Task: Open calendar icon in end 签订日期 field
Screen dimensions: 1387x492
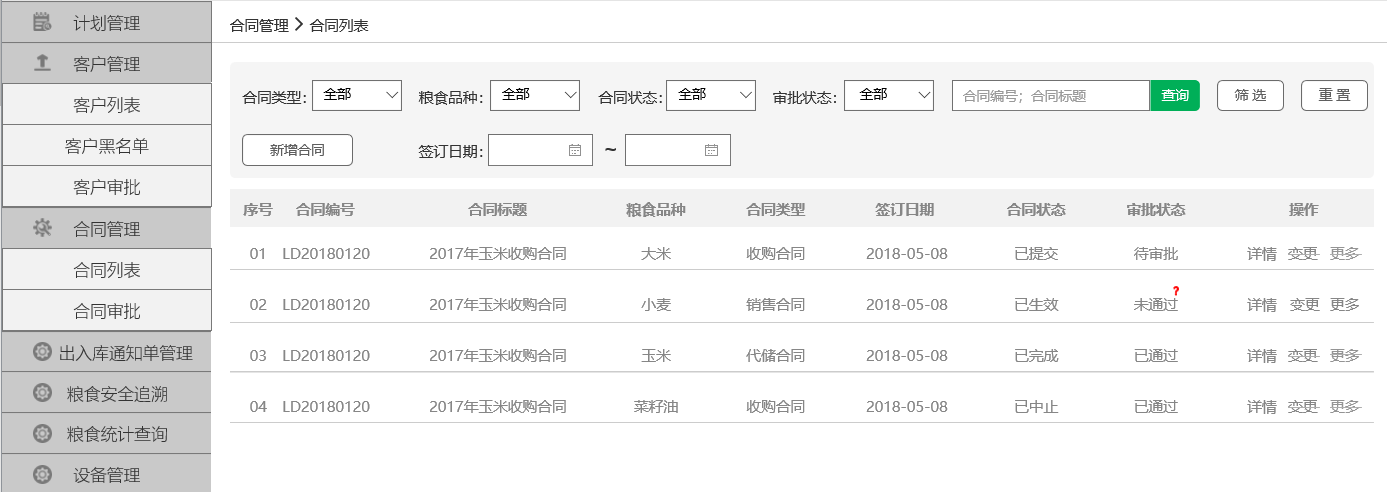Action: [711, 150]
